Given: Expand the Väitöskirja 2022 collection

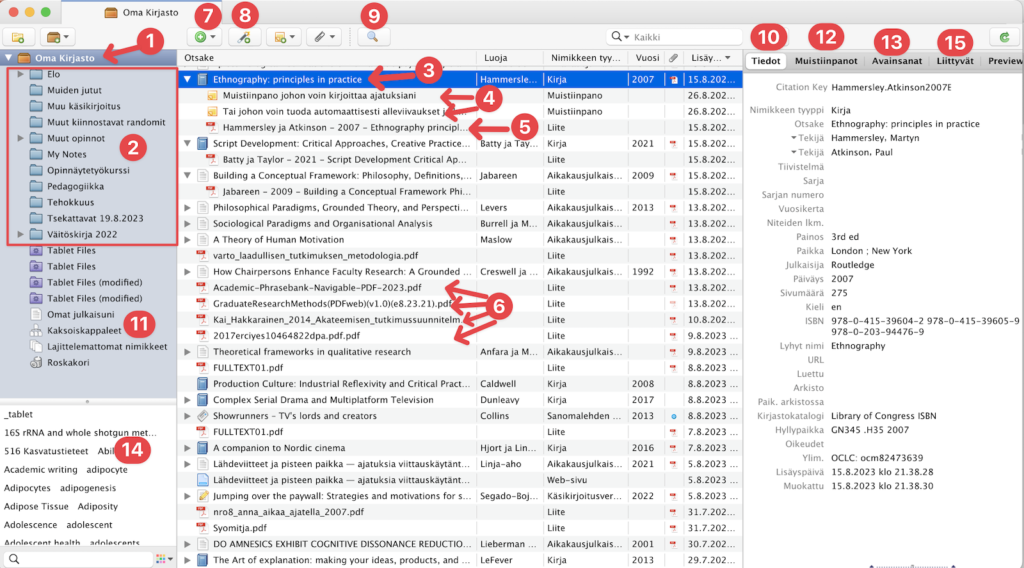Looking at the screenshot, I should [21, 234].
